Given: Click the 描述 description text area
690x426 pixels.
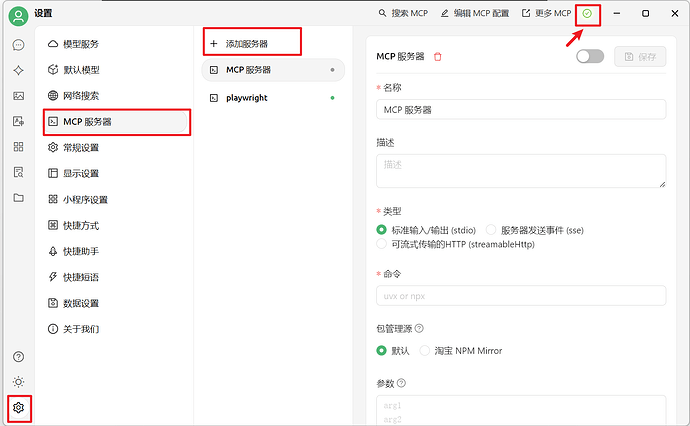Looking at the screenshot, I should point(521,171).
